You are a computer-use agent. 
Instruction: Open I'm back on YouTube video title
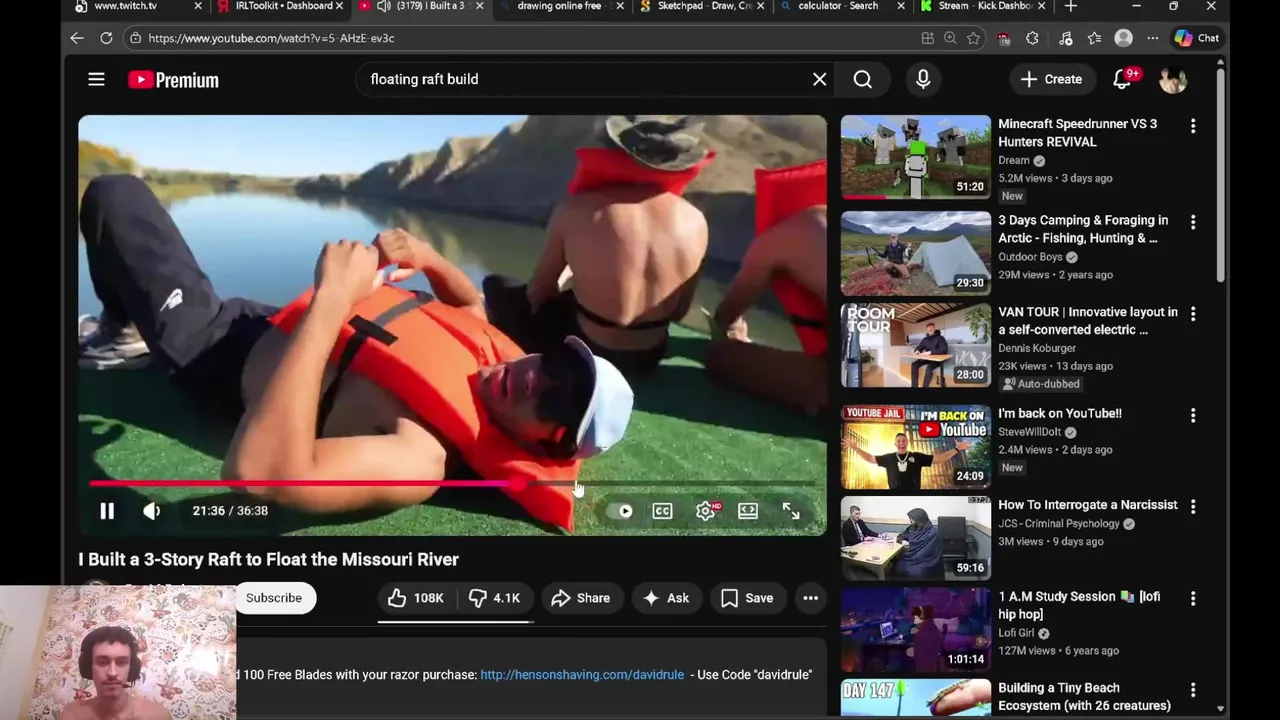(x=1060, y=413)
